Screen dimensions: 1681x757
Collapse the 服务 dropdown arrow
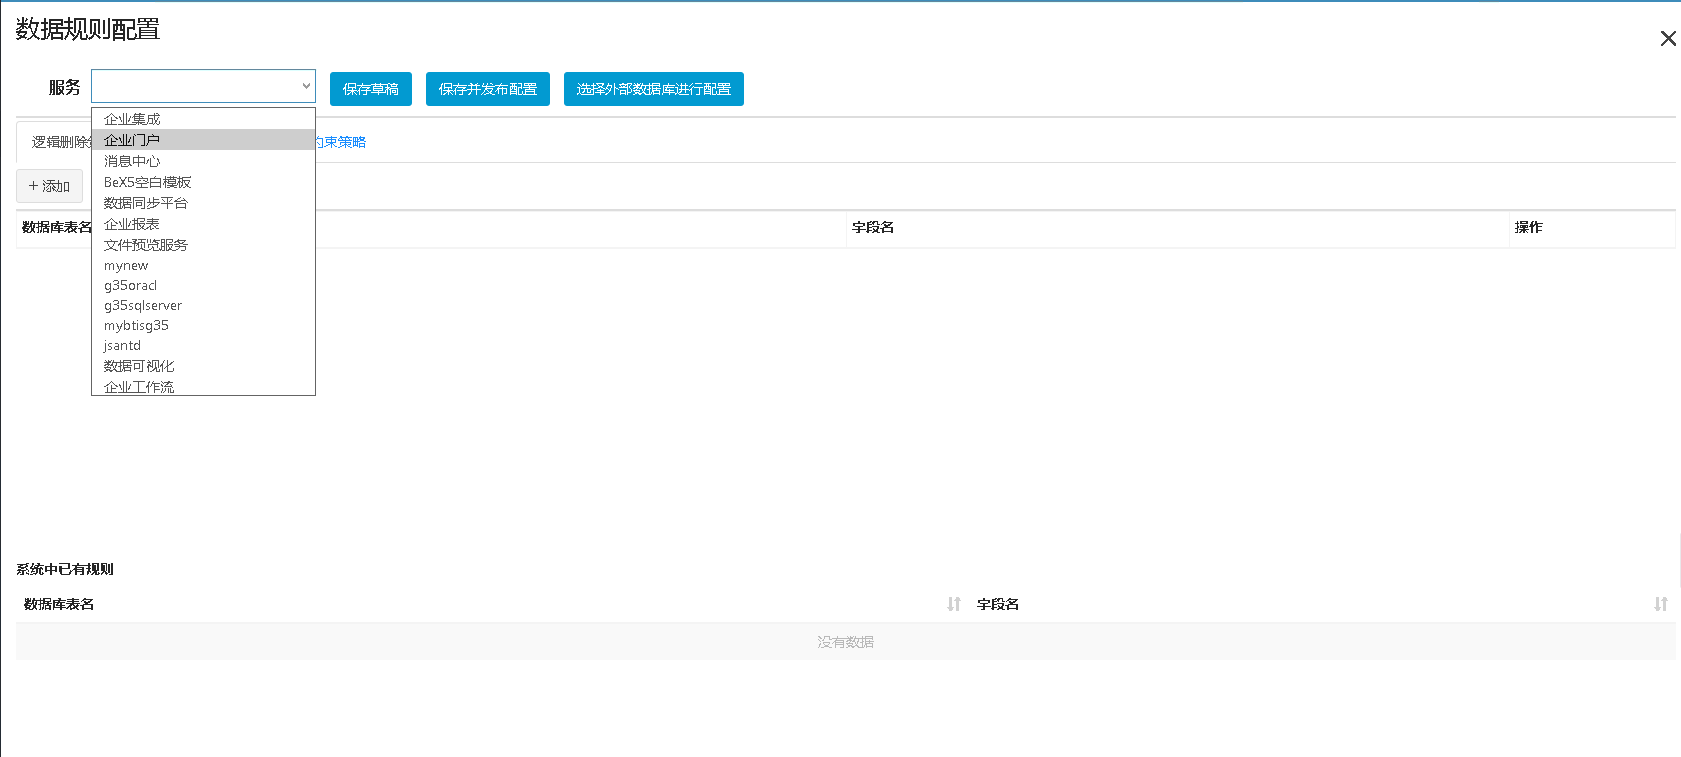306,86
